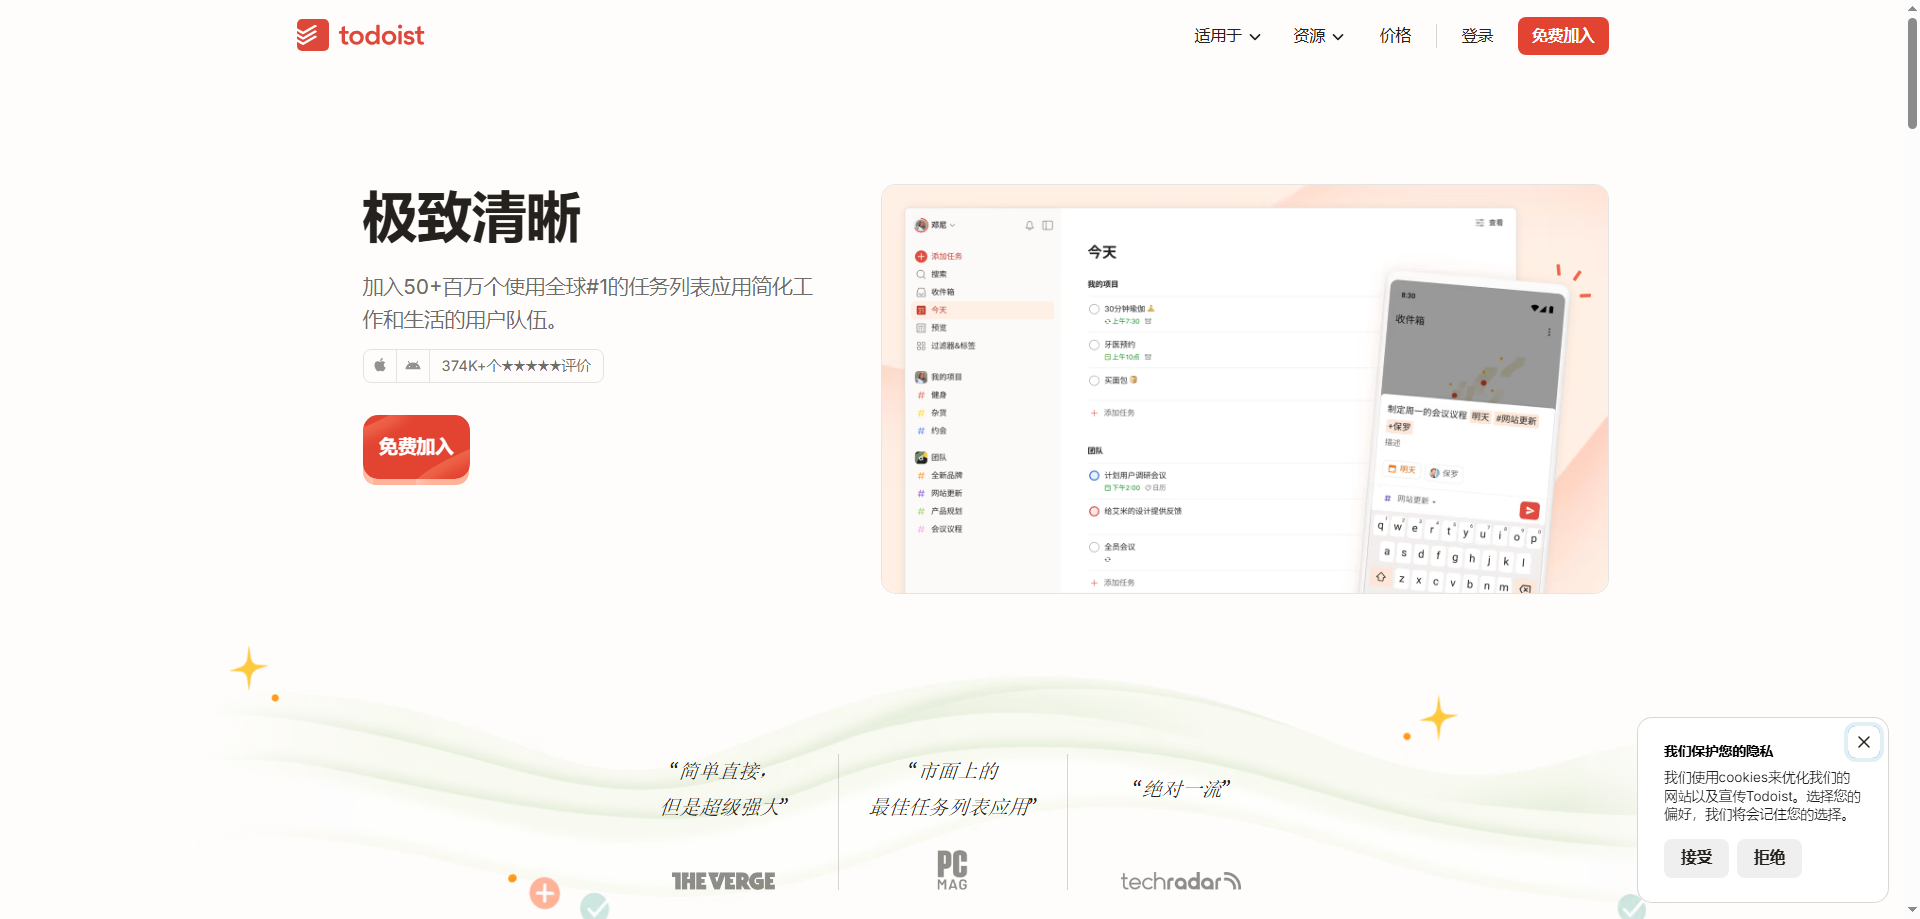The width and height of the screenshot is (1920, 919).
Task: Select the 搜索 magnifier icon
Action: (920, 274)
